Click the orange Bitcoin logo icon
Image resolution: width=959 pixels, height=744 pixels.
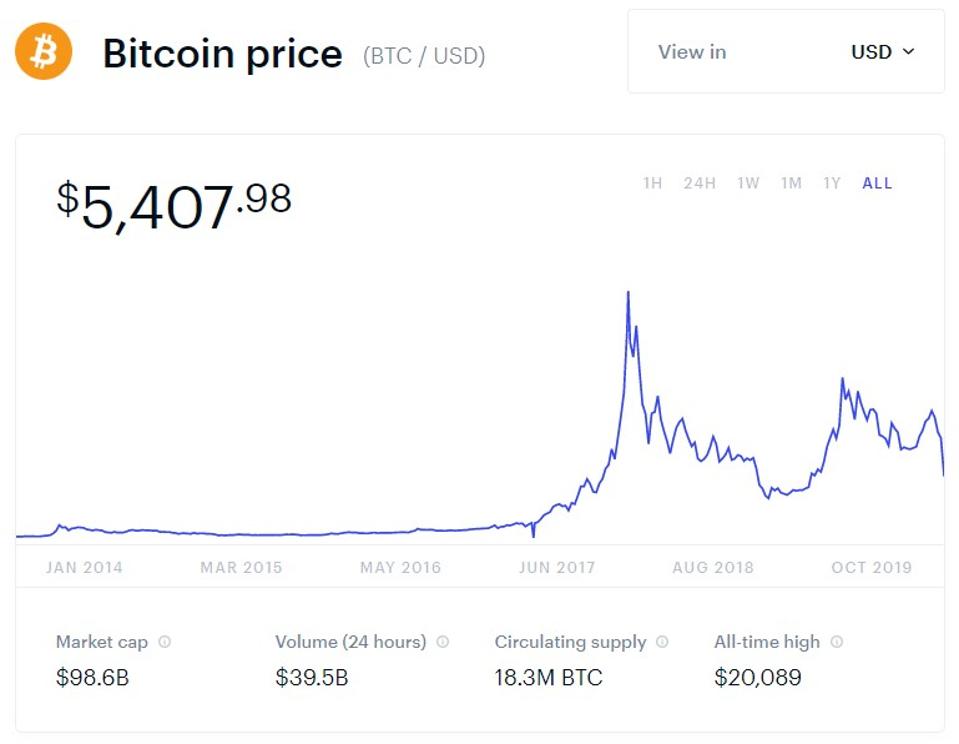click(44, 52)
